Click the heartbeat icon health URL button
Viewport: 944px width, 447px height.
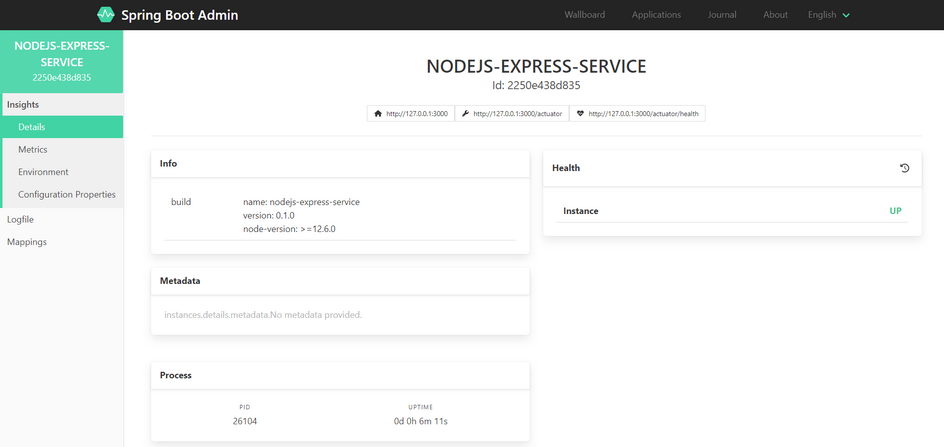point(637,113)
